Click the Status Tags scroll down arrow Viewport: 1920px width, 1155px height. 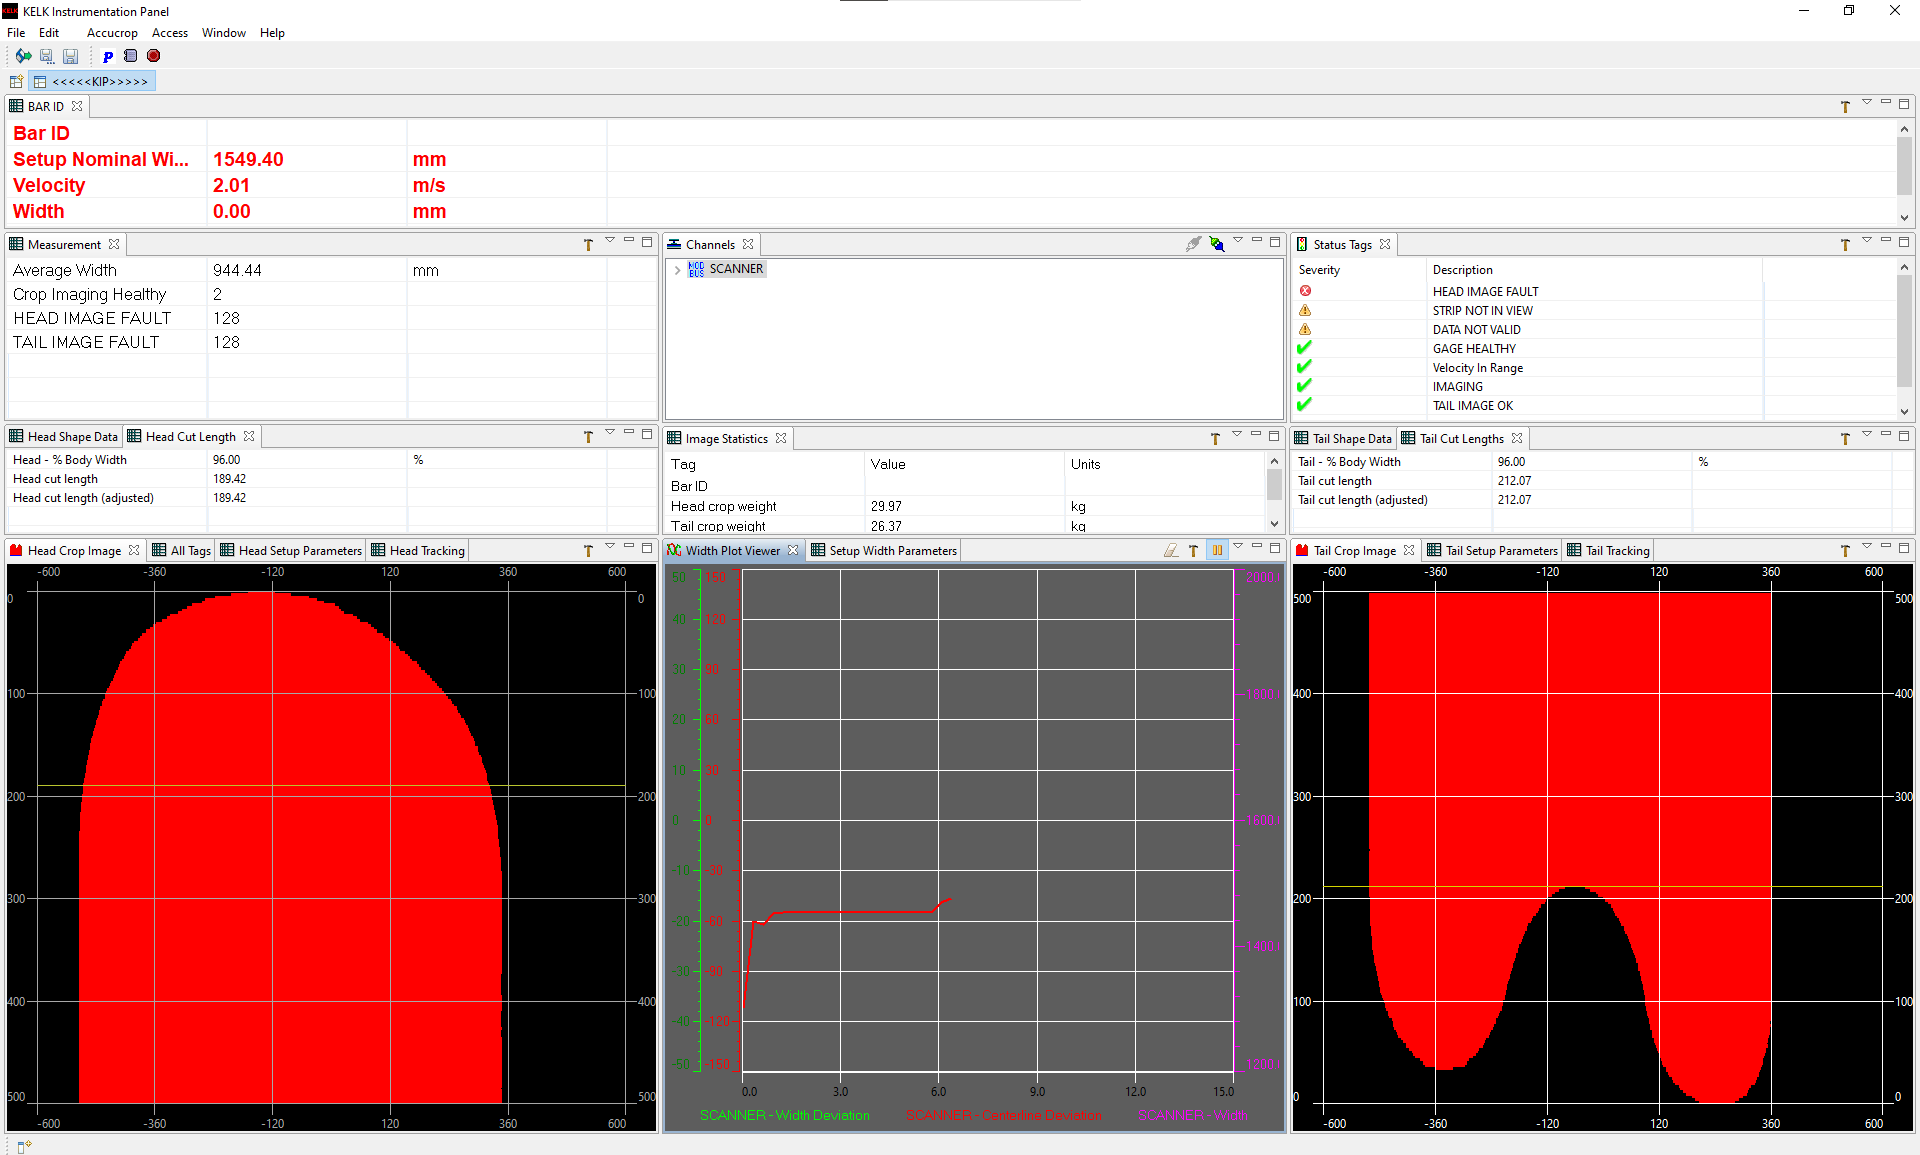pos(1904,411)
